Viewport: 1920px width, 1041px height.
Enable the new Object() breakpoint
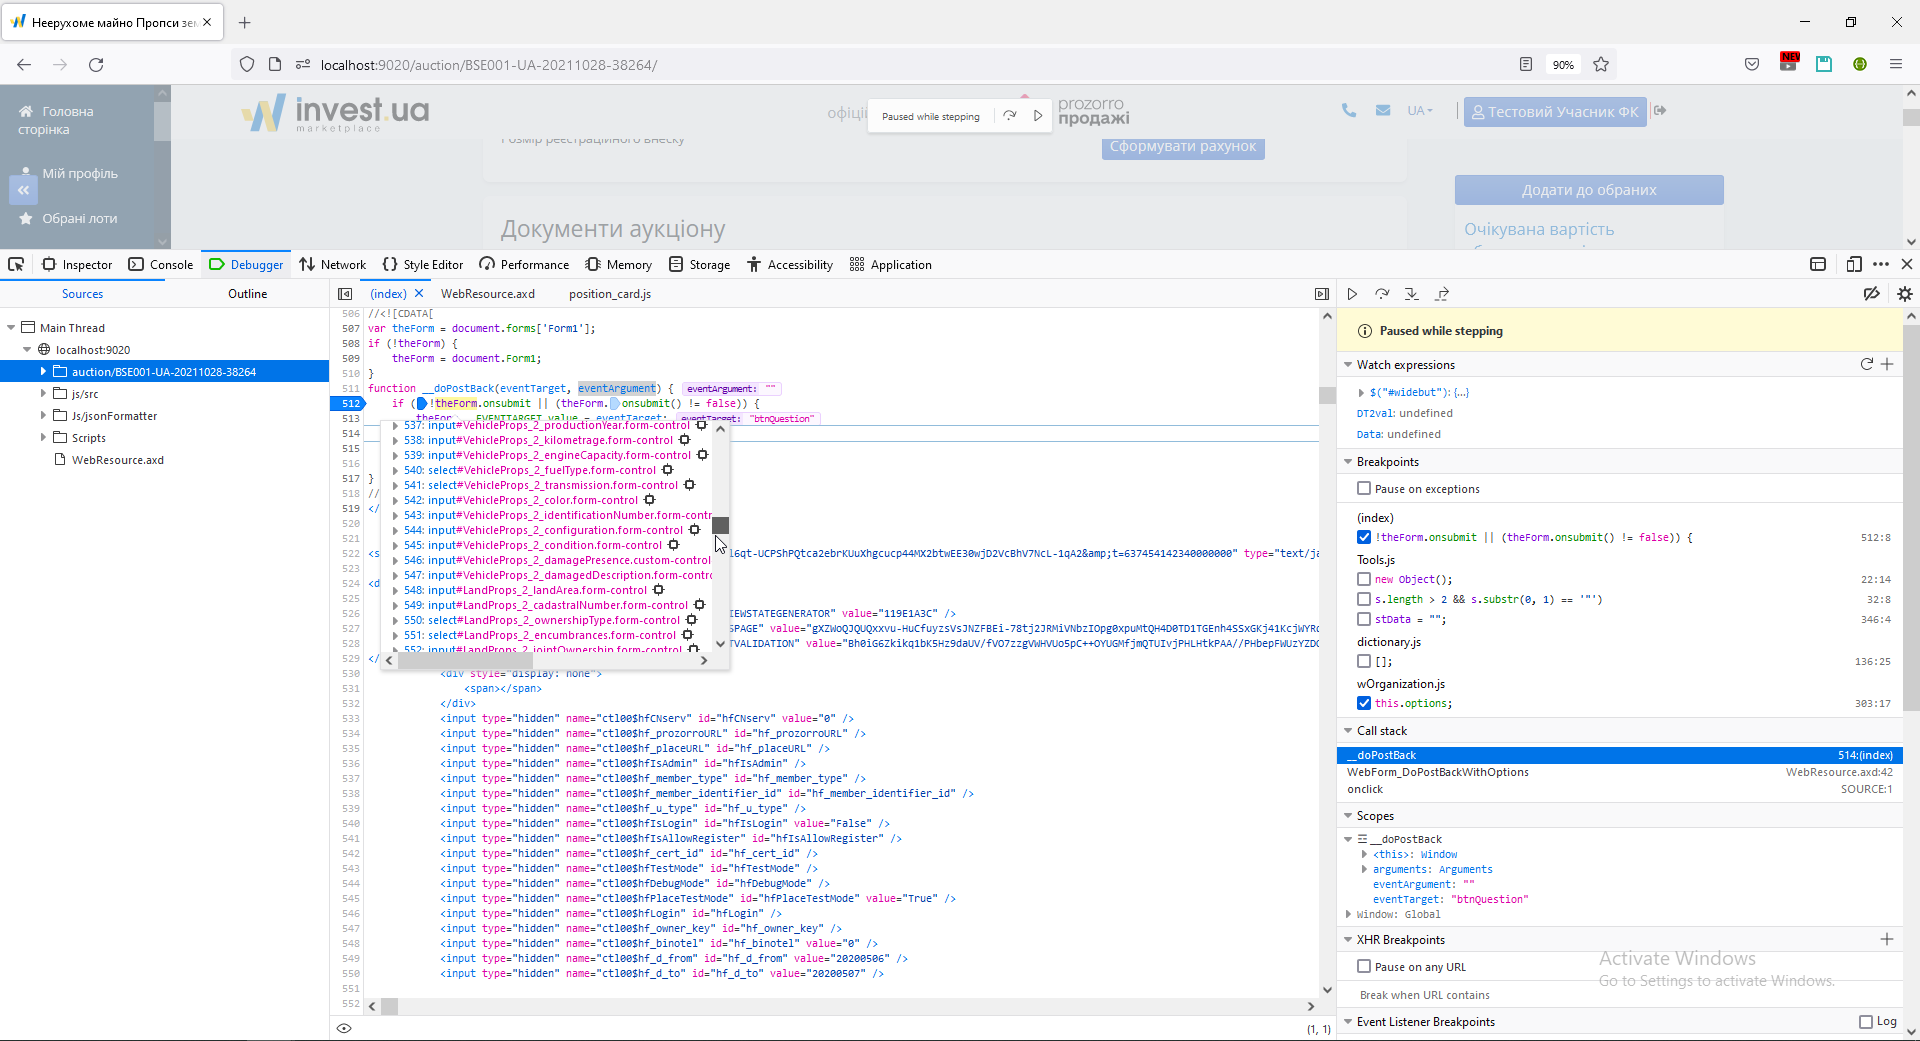(1364, 579)
